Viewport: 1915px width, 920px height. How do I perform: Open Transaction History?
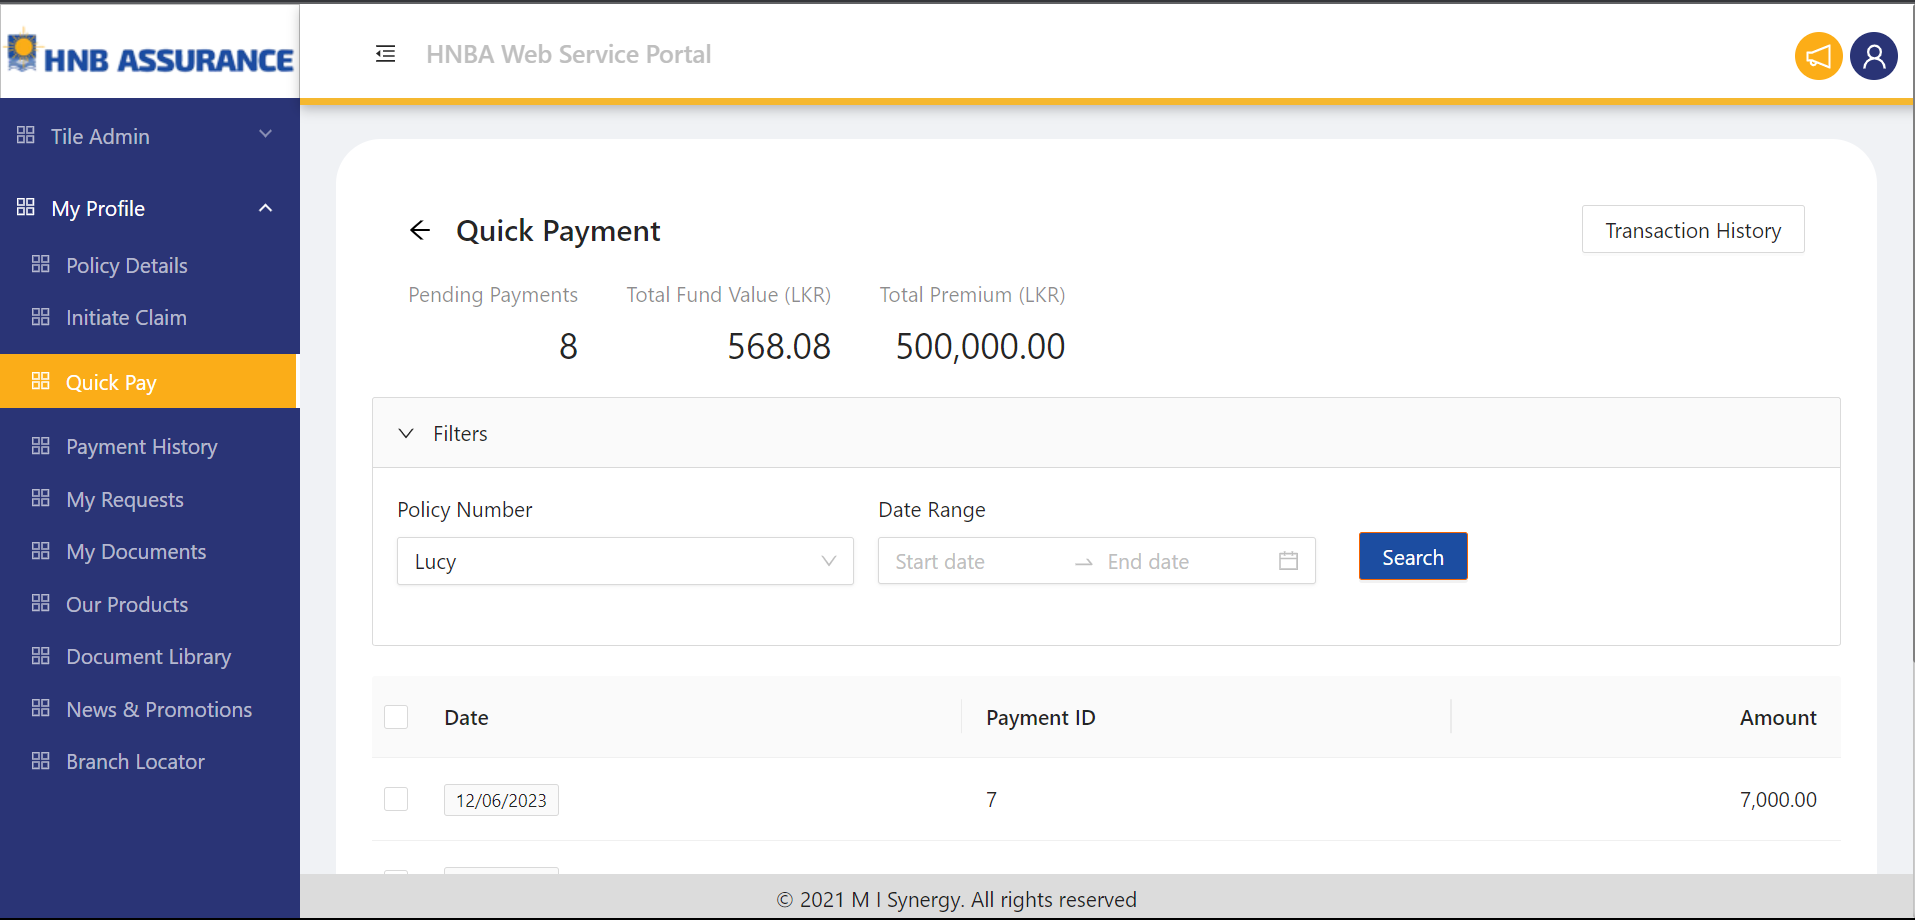click(x=1692, y=230)
